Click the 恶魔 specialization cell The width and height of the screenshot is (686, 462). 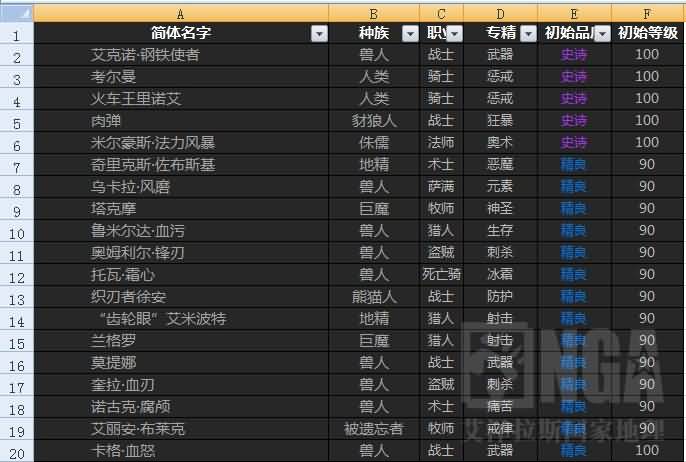[x=500, y=165]
